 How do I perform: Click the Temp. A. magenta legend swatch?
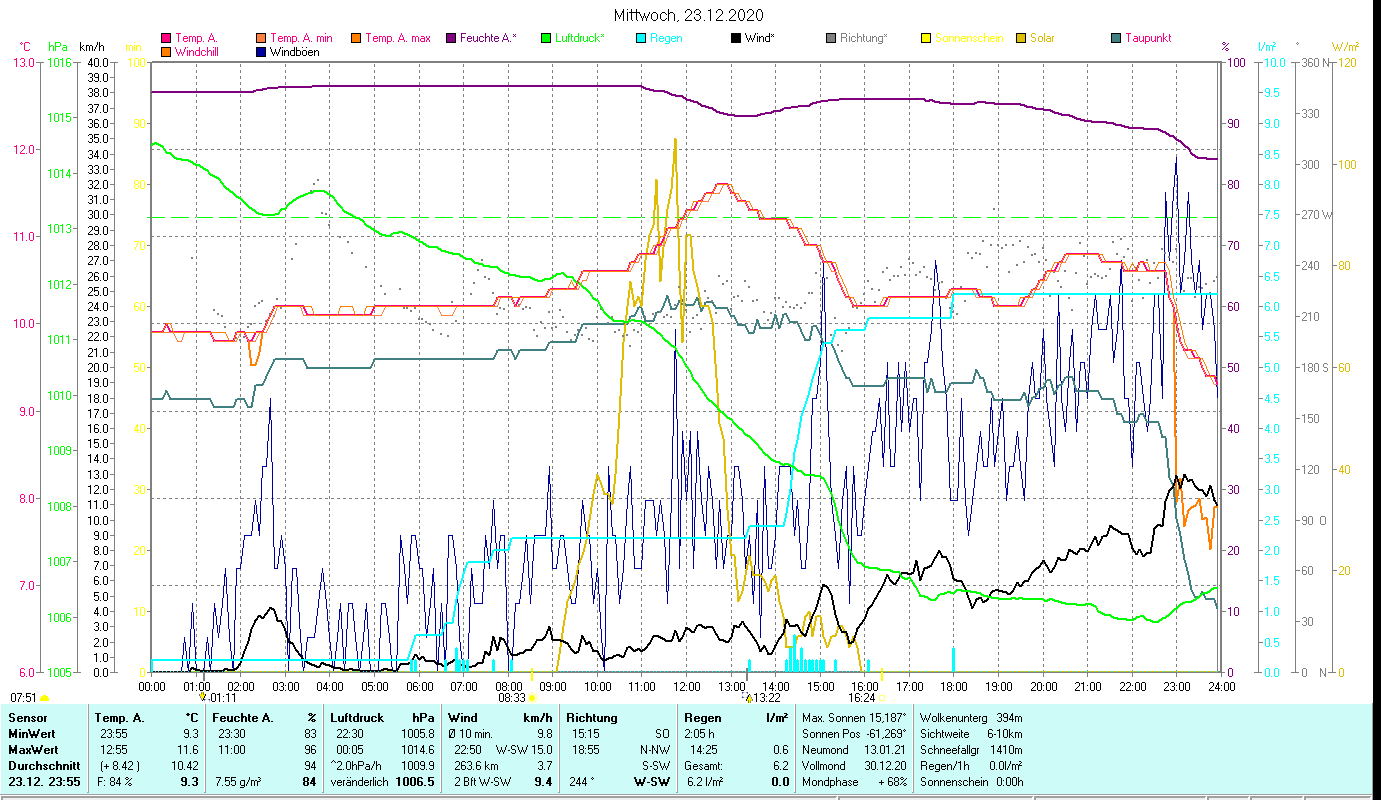[x=166, y=39]
